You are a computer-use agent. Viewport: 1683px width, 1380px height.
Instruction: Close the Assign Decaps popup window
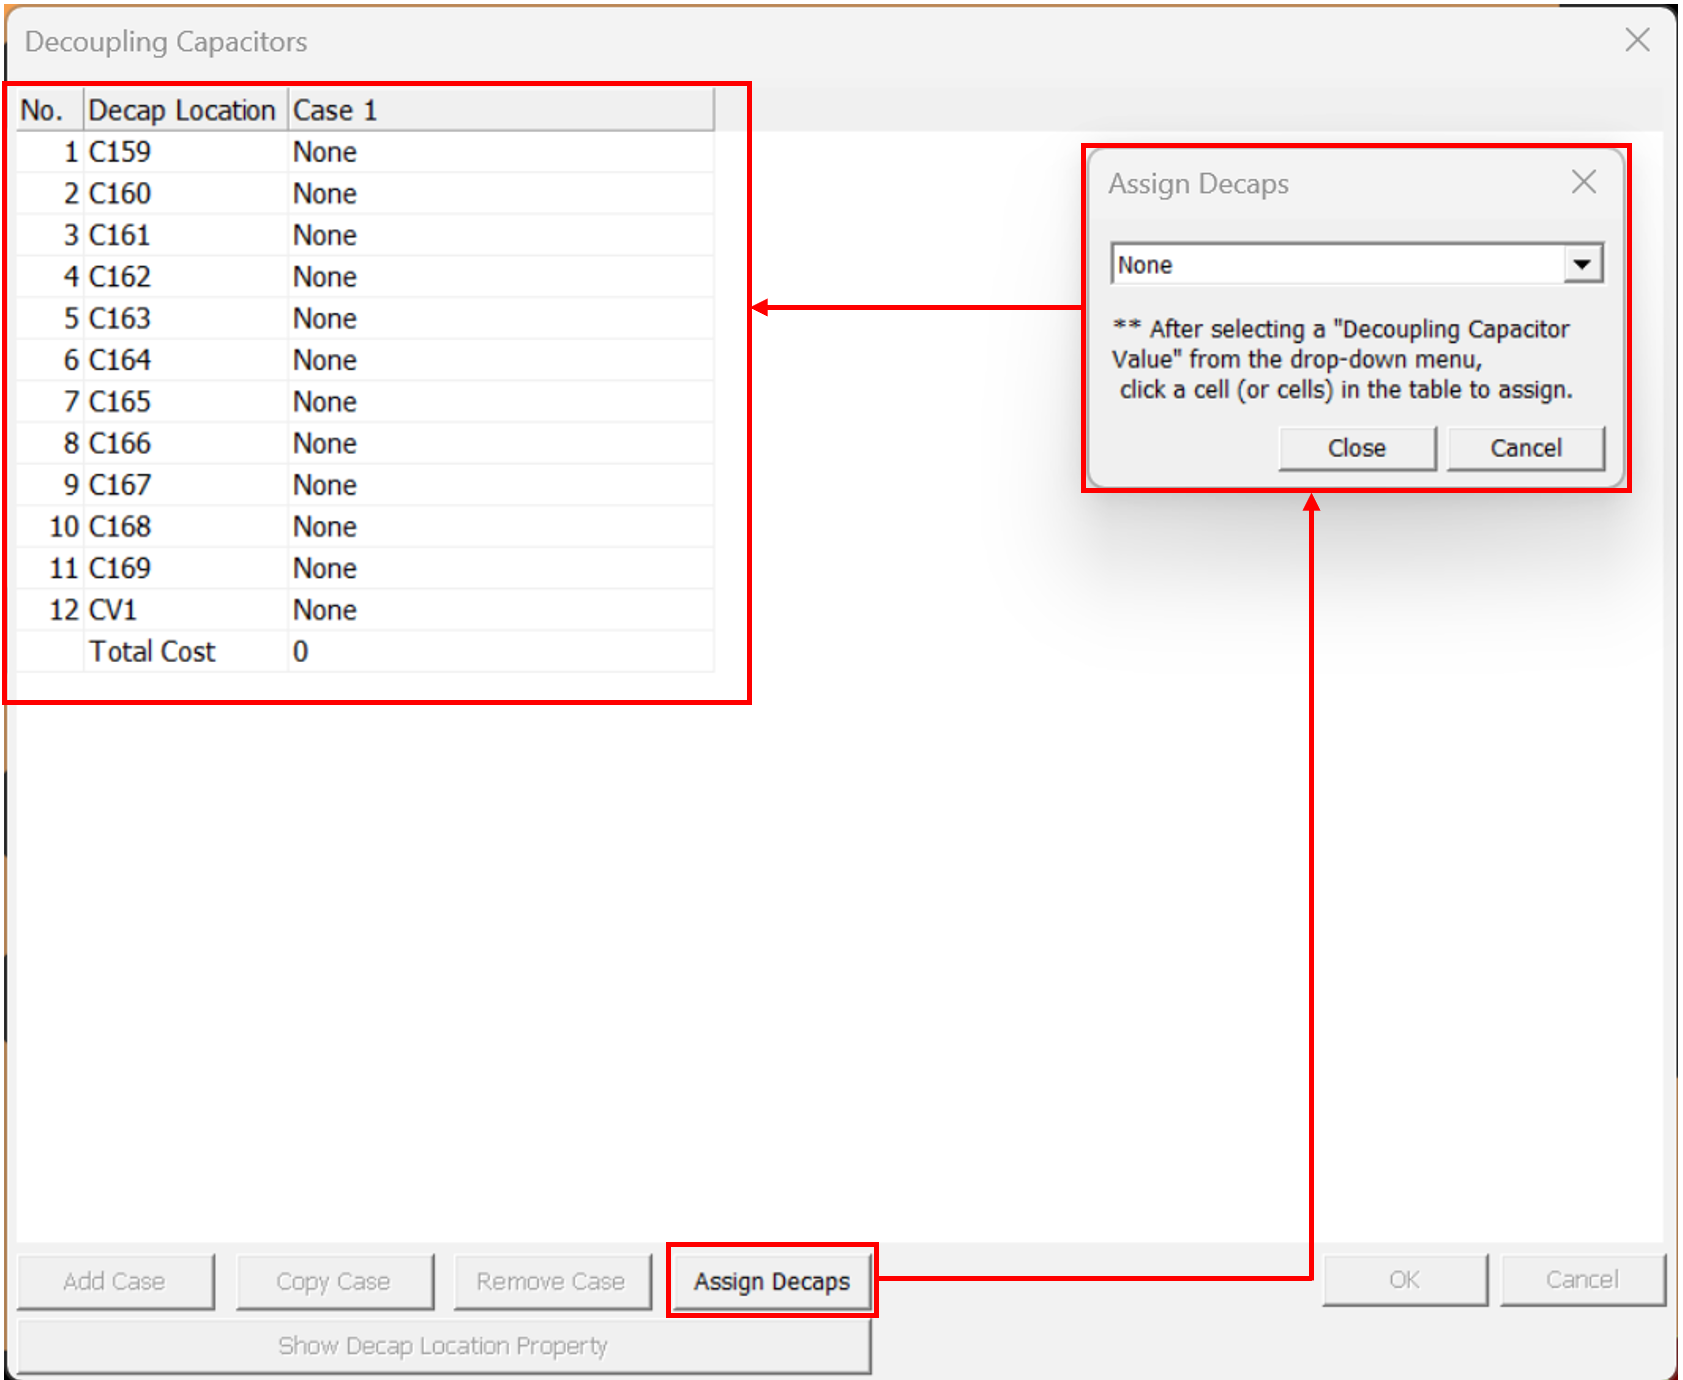click(x=1583, y=182)
